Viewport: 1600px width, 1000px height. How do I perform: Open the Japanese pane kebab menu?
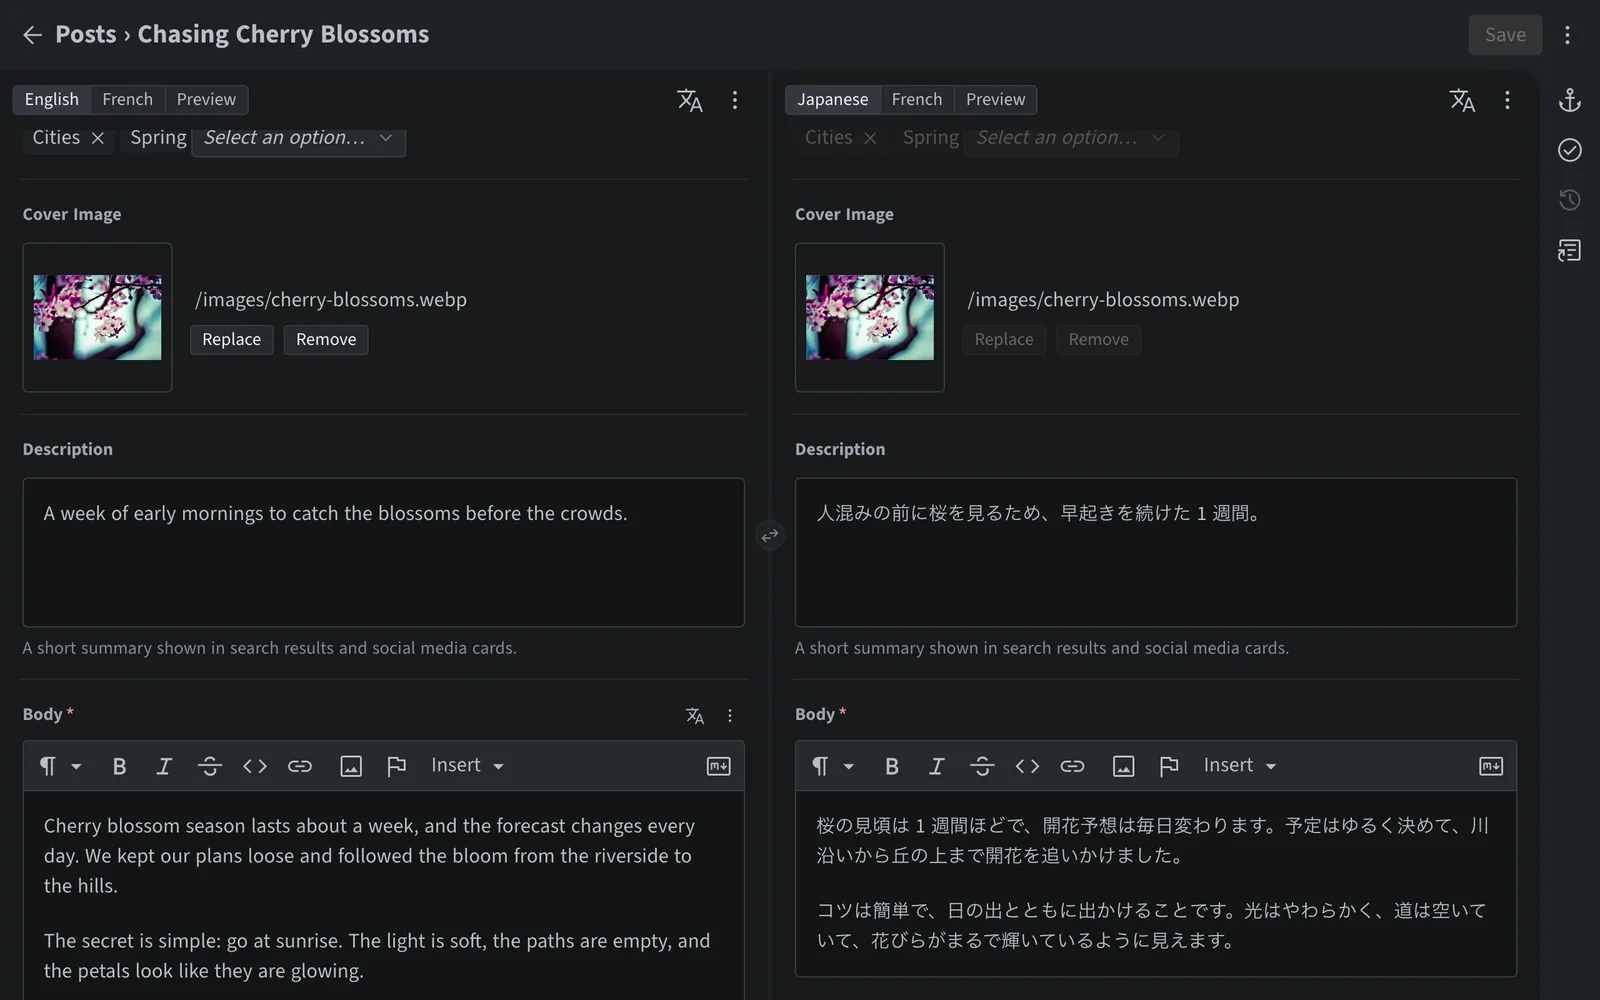click(x=1507, y=100)
